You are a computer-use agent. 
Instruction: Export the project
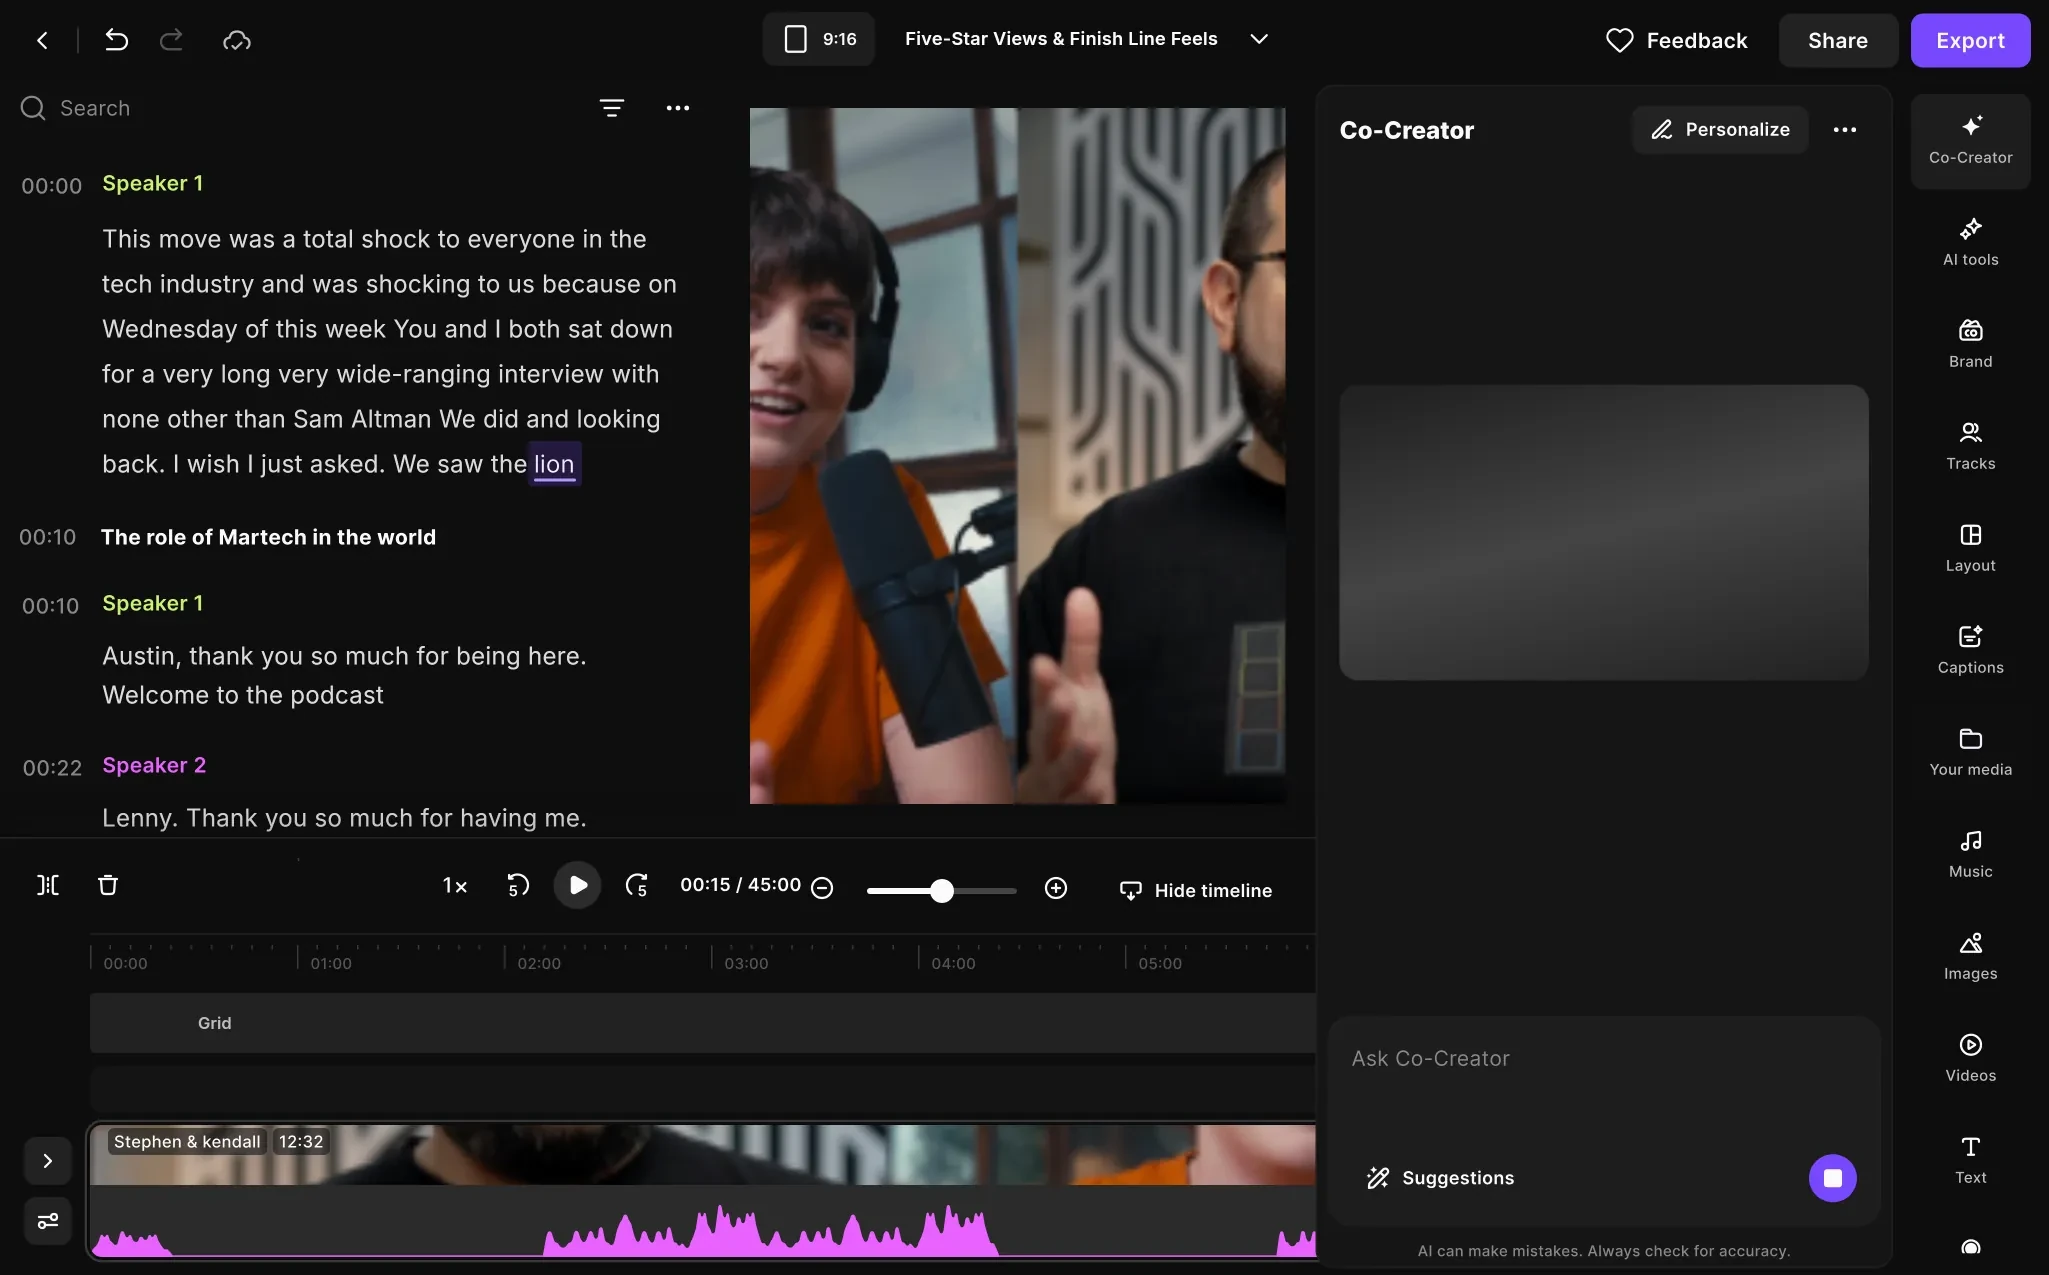(1970, 40)
